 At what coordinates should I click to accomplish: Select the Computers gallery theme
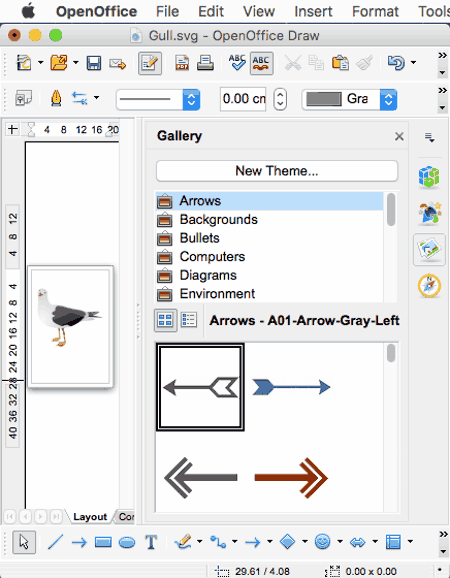click(269, 257)
